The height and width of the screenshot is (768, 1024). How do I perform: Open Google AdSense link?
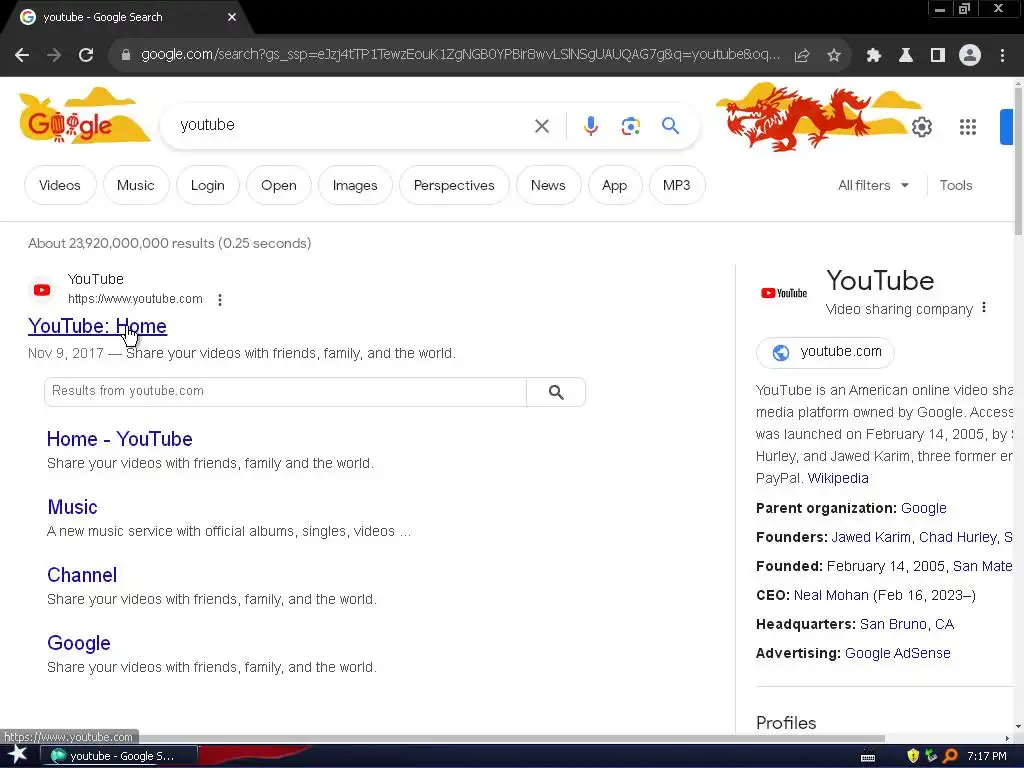point(897,653)
